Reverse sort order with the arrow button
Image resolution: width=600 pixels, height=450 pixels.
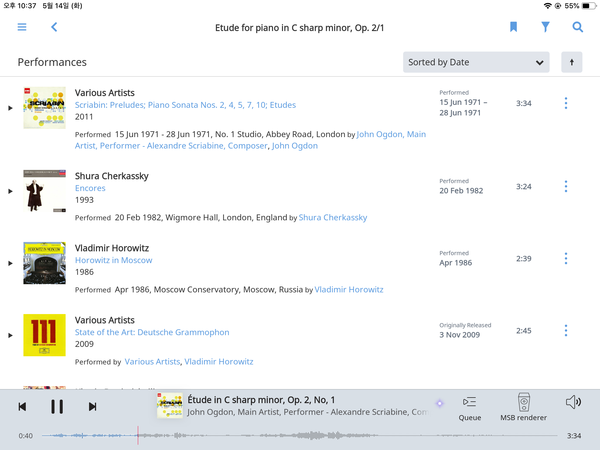point(572,62)
